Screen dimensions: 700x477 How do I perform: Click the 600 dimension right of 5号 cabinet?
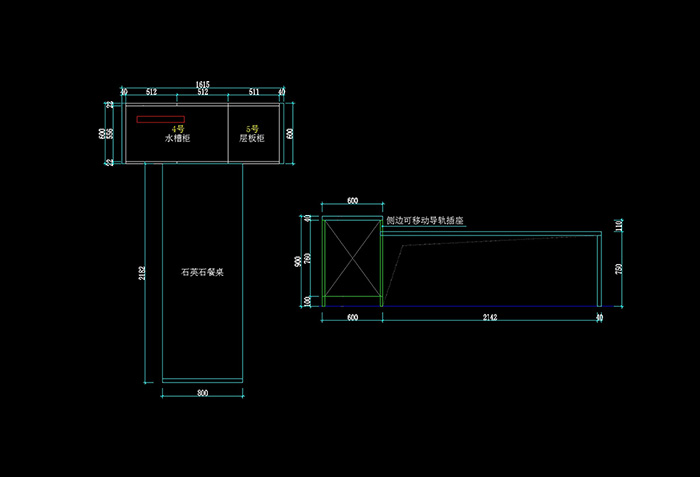(290, 133)
